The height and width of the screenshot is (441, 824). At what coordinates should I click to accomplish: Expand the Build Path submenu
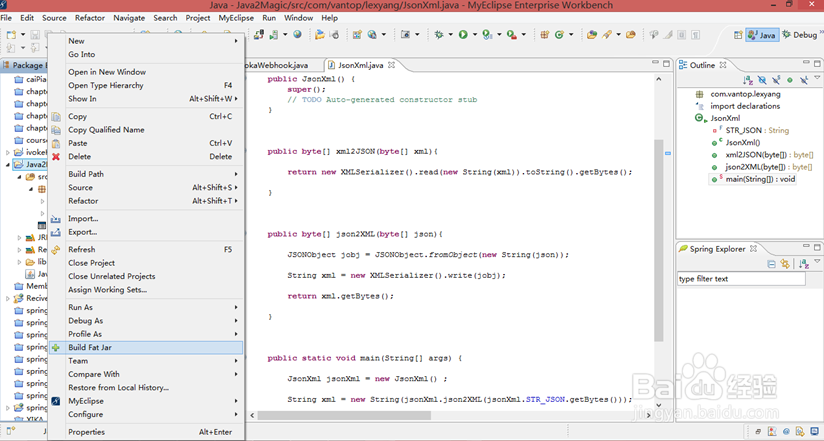click(x=236, y=174)
